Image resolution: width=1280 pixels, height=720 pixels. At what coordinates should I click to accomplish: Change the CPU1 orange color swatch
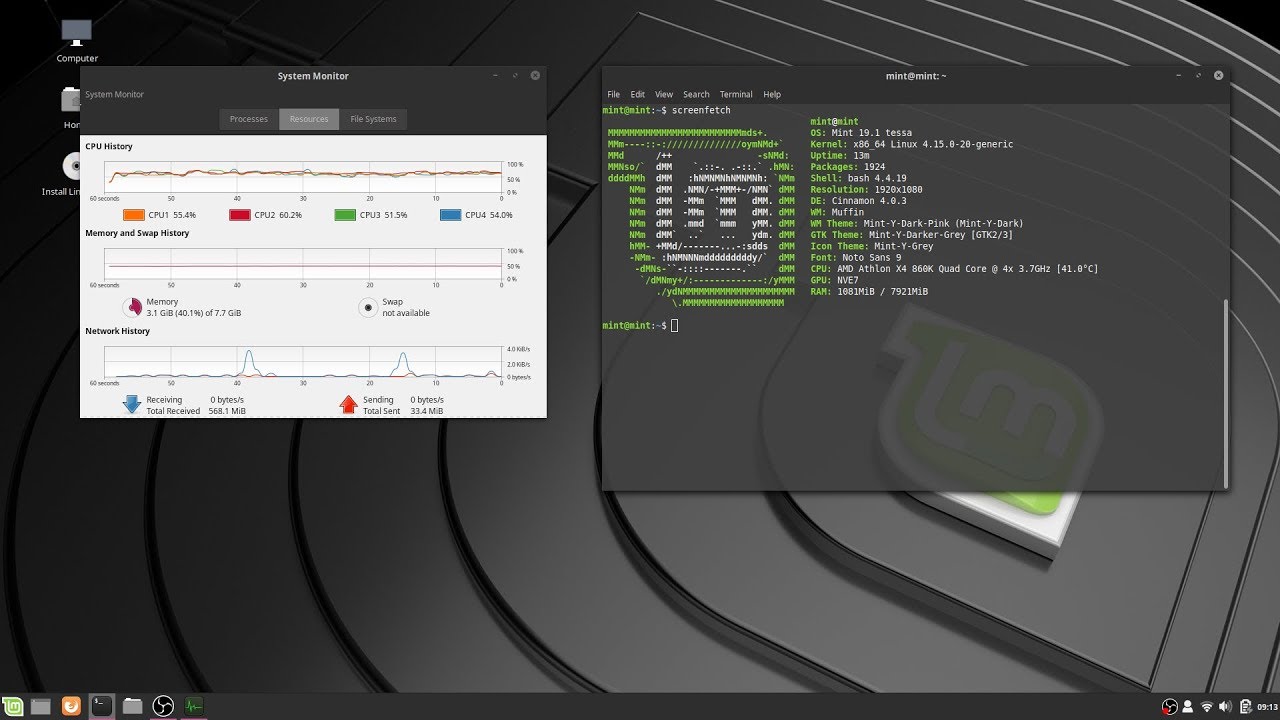click(x=134, y=215)
